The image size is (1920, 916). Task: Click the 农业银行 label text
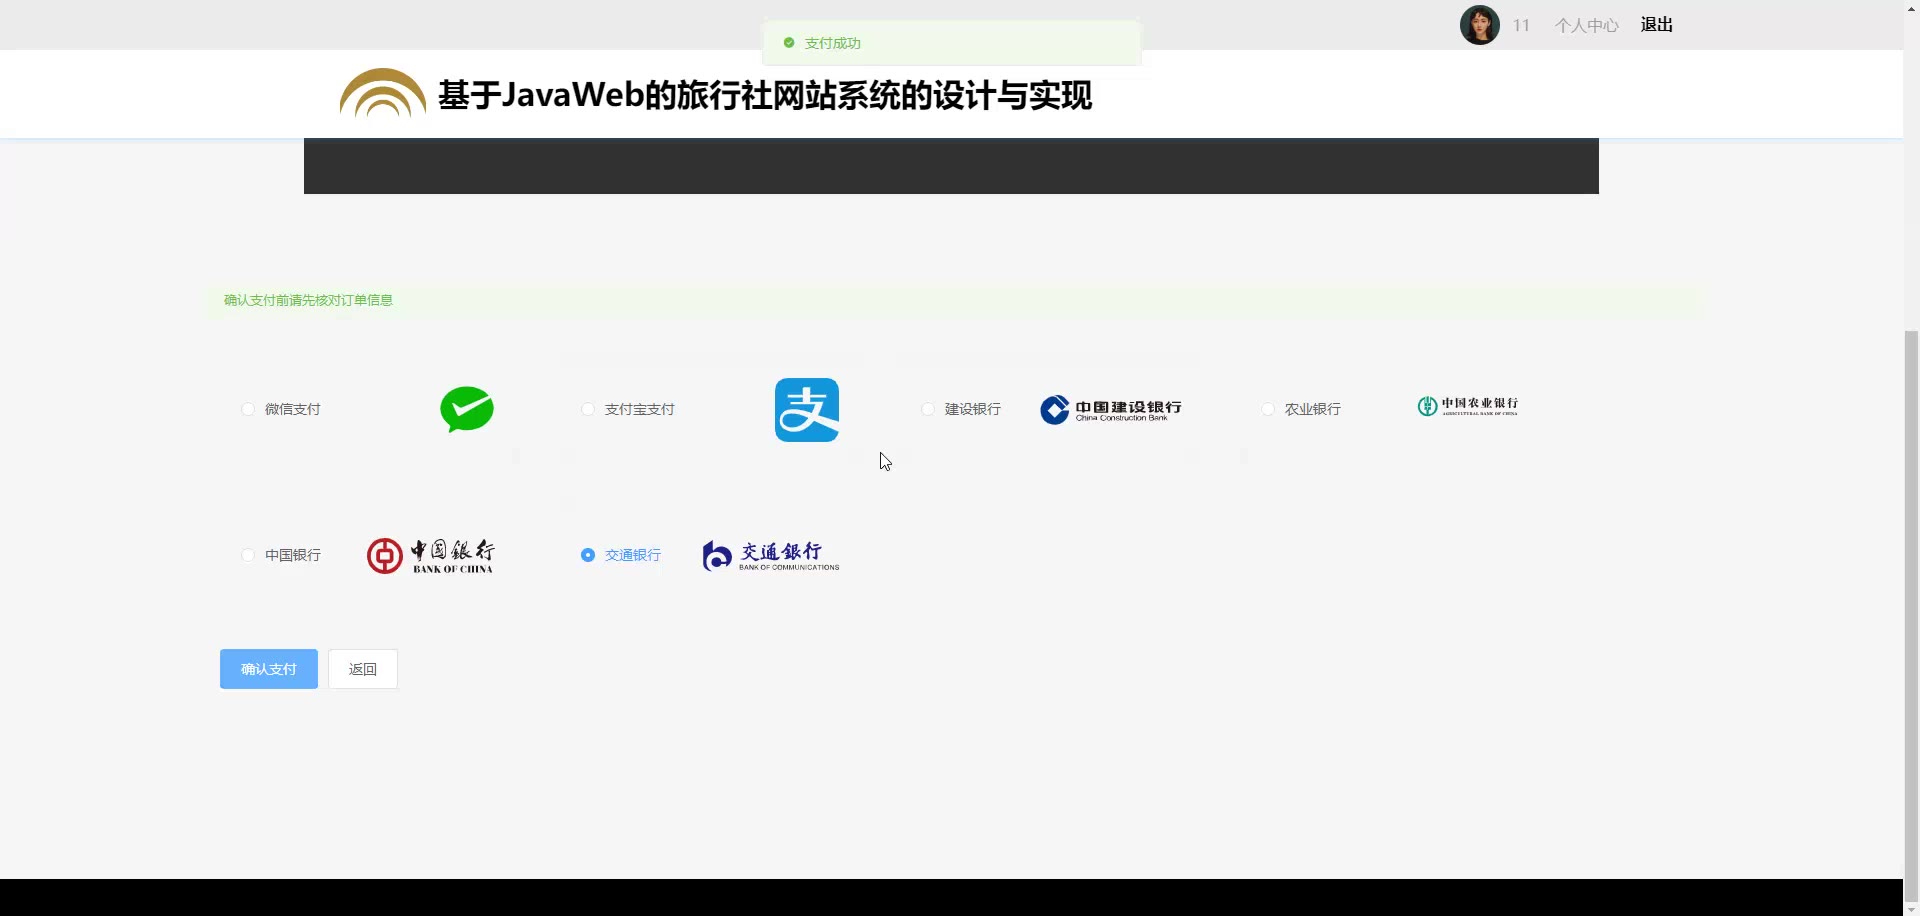[x=1313, y=409]
